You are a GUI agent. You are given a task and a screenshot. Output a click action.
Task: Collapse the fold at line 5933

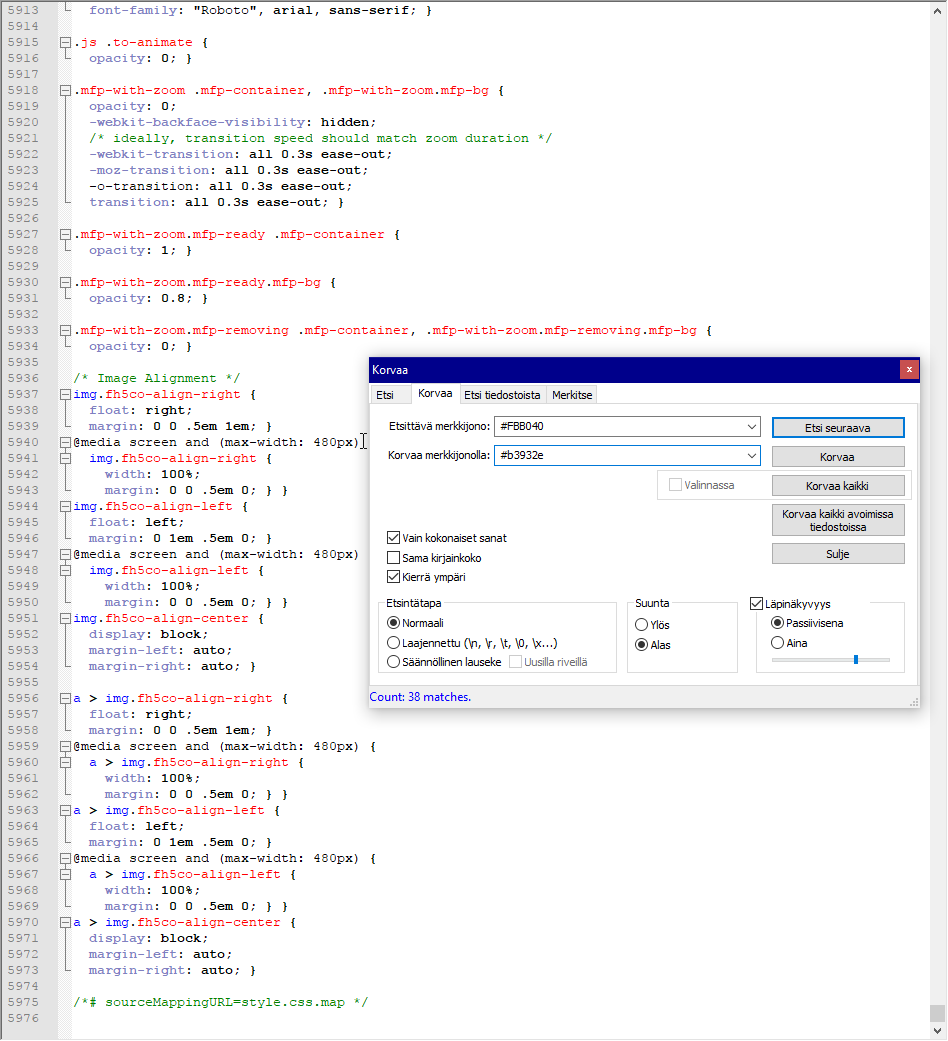coord(65,330)
